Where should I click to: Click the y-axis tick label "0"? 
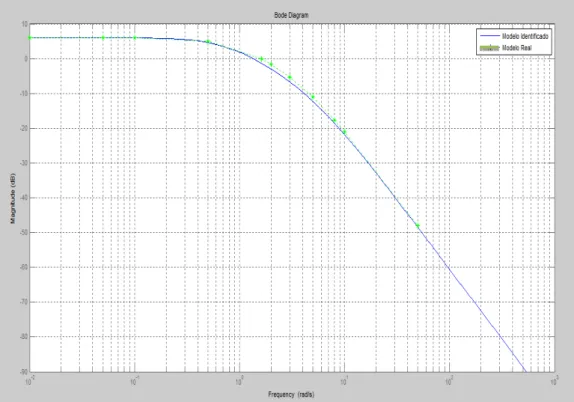click(26, 59)
